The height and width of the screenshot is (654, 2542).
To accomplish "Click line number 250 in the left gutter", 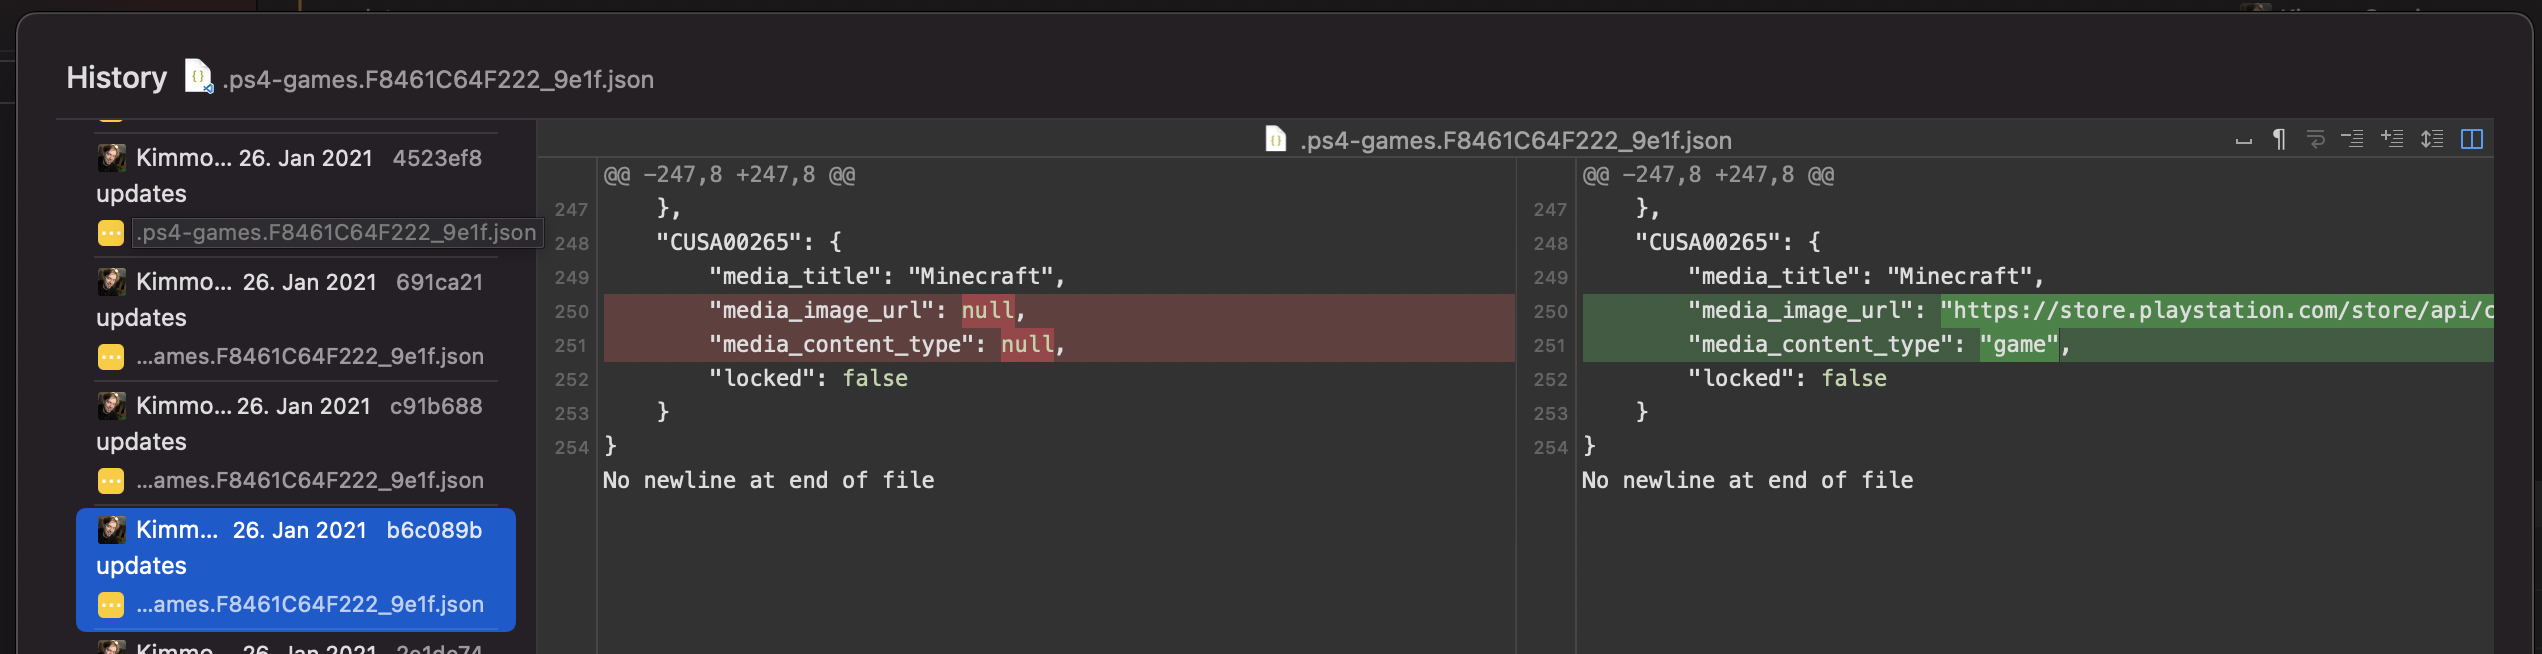I will 572,312.
